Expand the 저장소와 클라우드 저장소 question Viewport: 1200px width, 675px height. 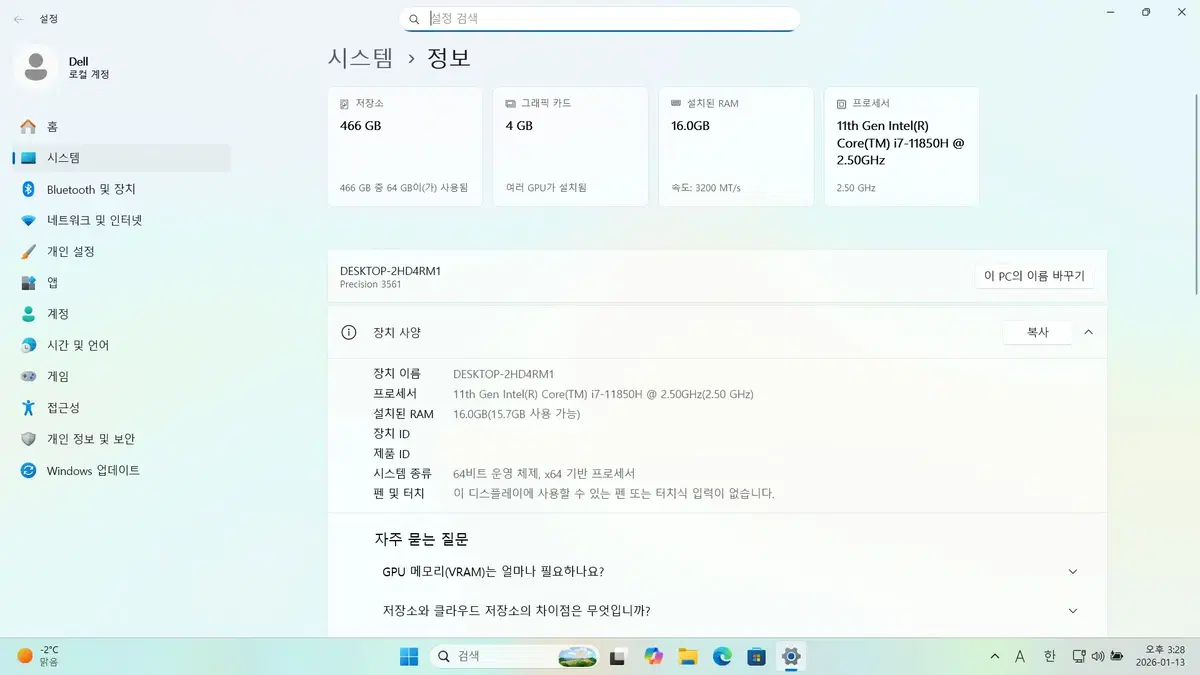(1072, 610)
